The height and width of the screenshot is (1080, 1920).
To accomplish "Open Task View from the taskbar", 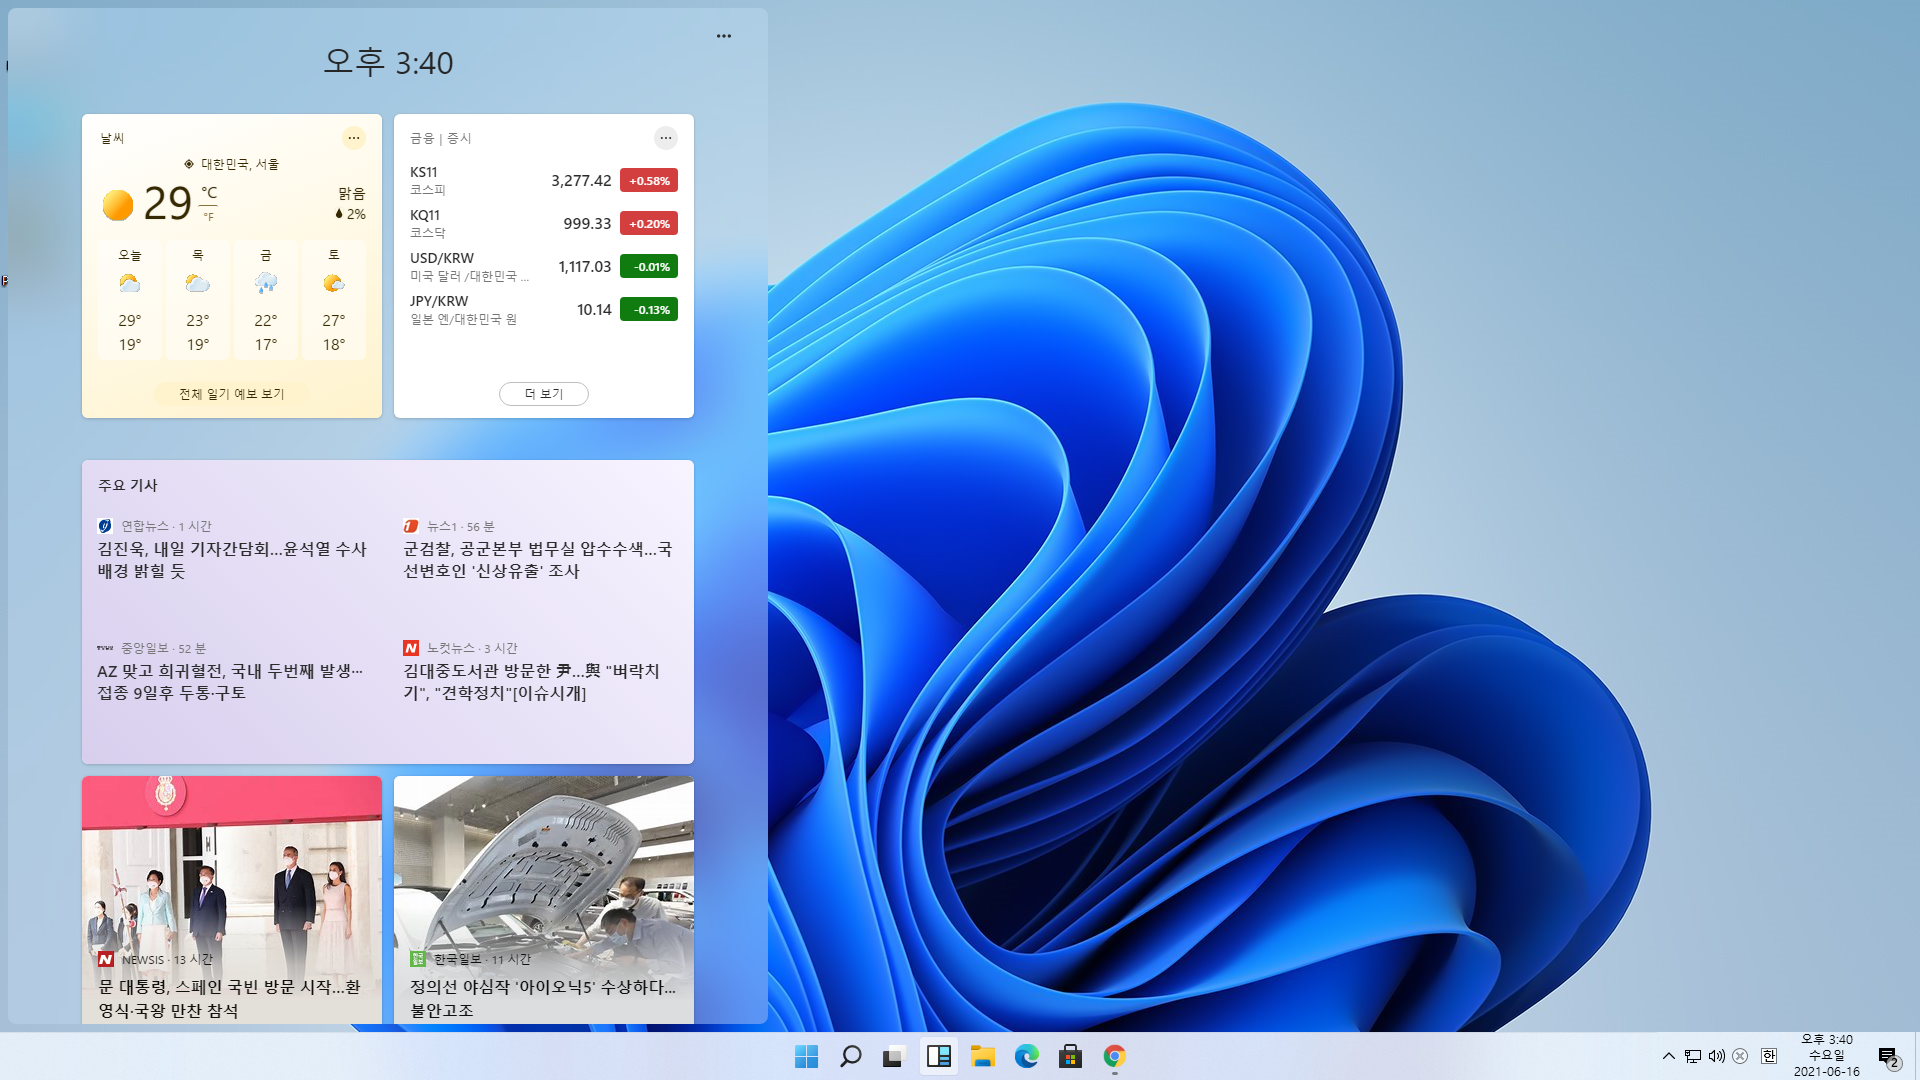I will click(894, 1056).
